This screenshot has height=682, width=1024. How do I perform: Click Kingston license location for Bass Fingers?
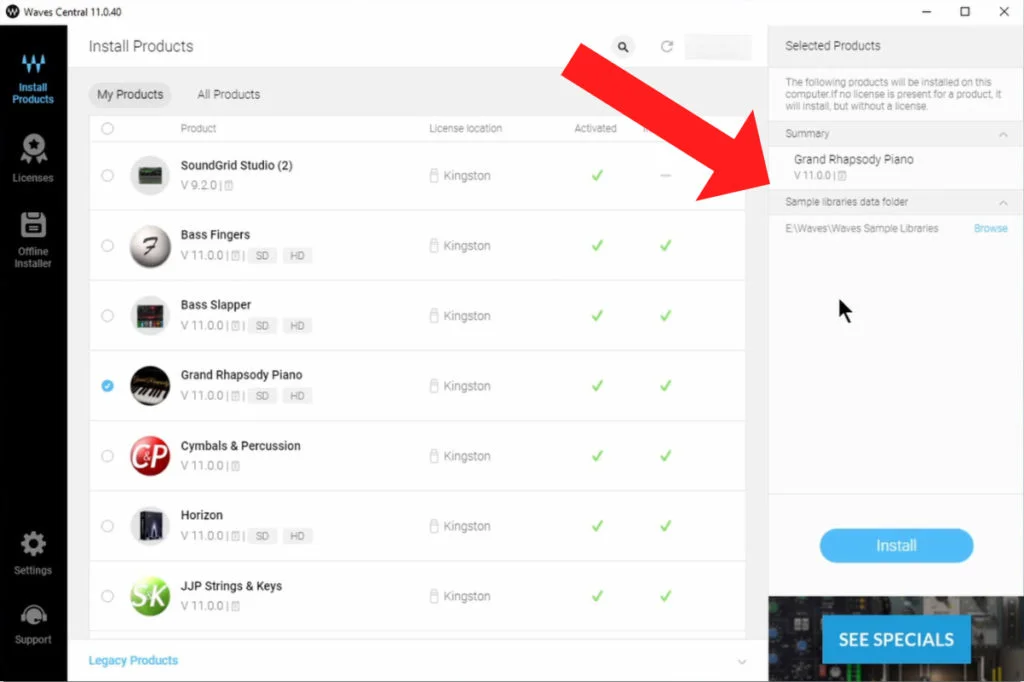coord(460,246)
